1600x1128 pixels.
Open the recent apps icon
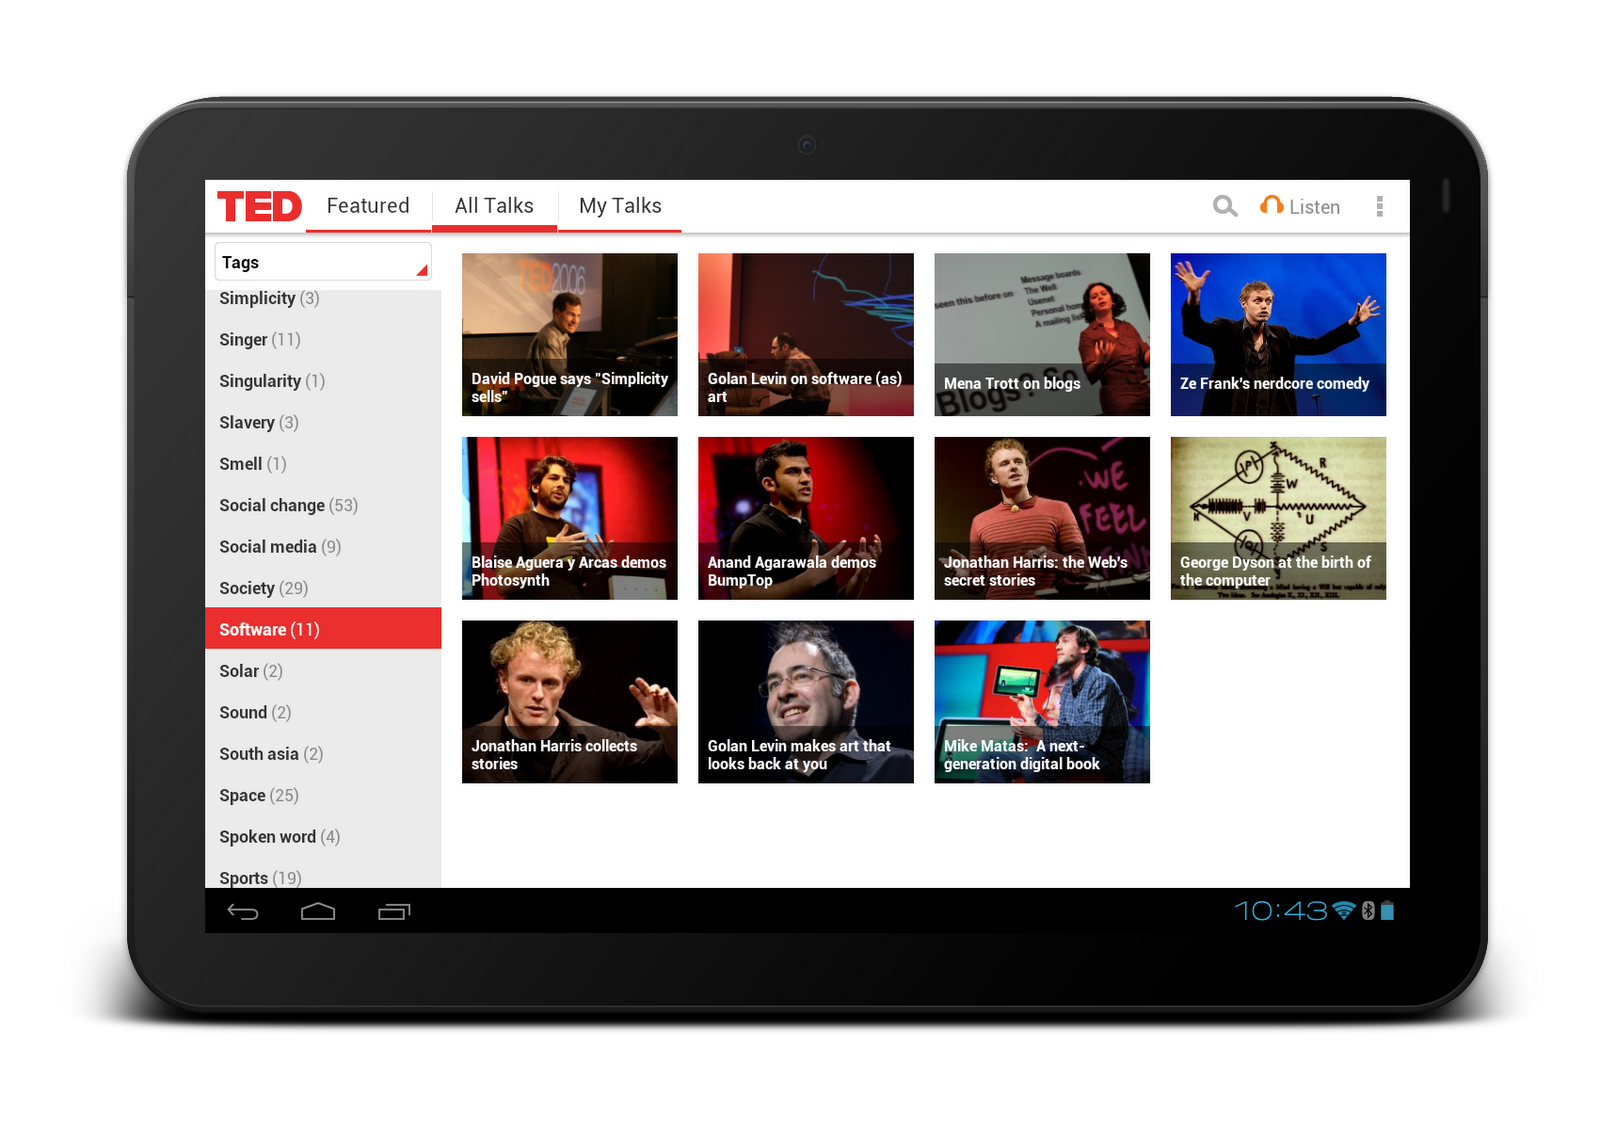394,911
